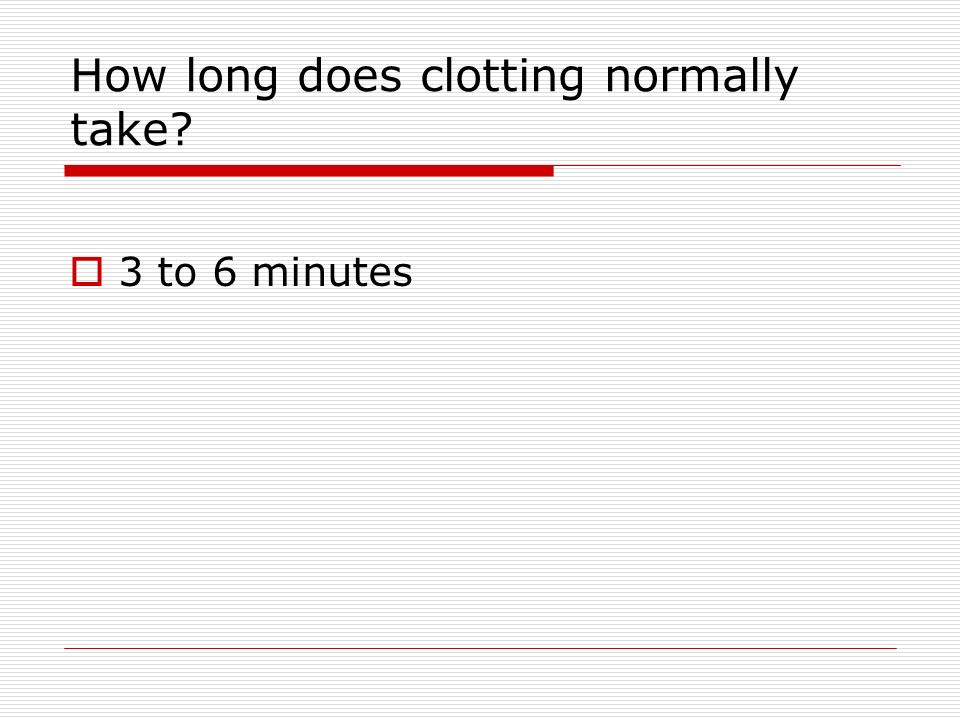Viewport: 960px width, 720px height.
Task: Click the number "6" in the bullet text
Action: [x=225, y=272]
